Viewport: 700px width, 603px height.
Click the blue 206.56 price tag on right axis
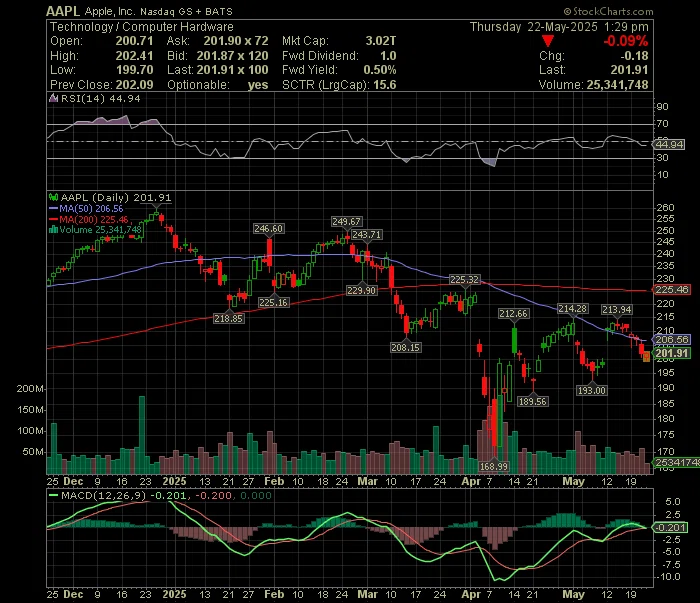(x=671, y=340)
